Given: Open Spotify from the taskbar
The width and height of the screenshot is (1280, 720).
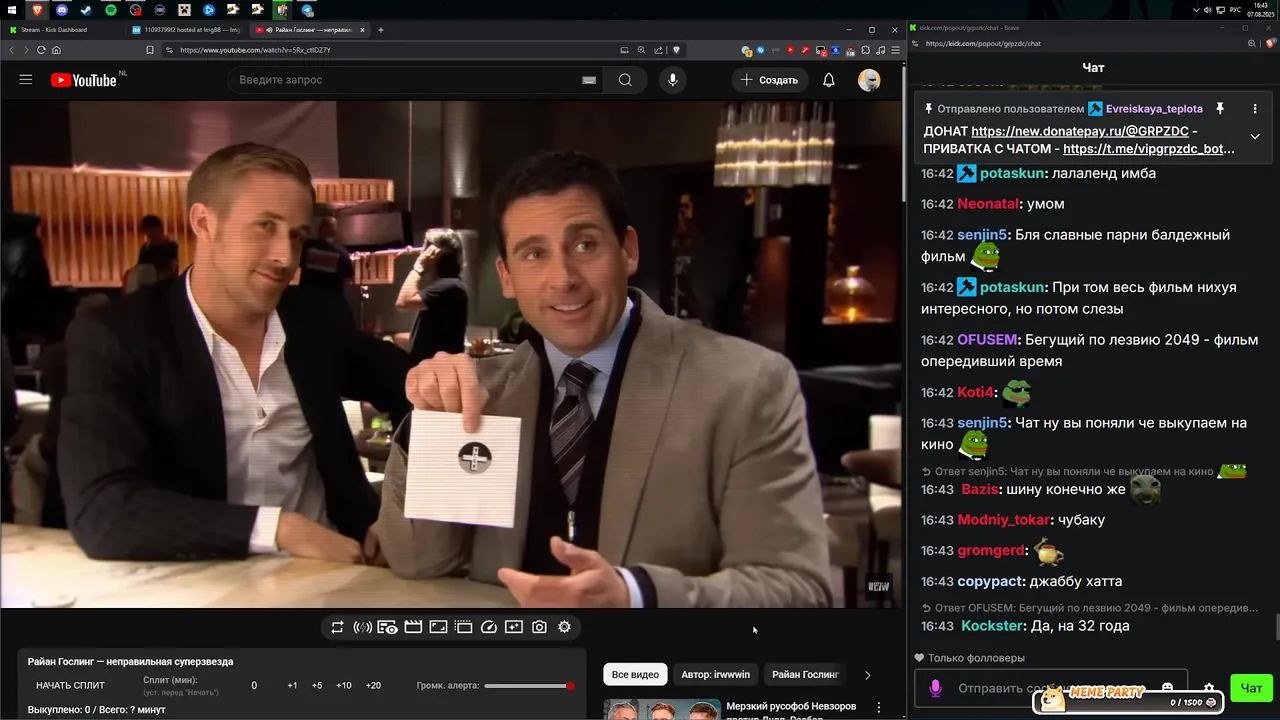Looking at the screenshot, I should point(110,10).
